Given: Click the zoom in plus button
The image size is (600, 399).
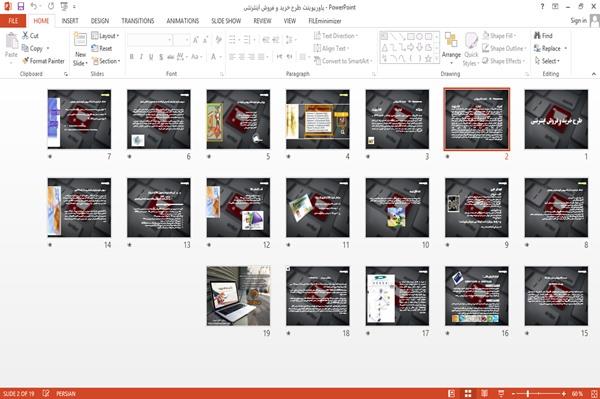Looking at the screenshot, I should 564,393.
